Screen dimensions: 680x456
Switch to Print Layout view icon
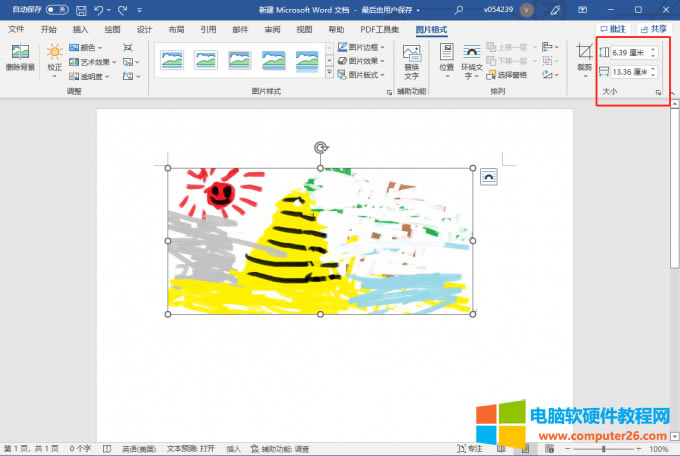click(x=525, y=449)
